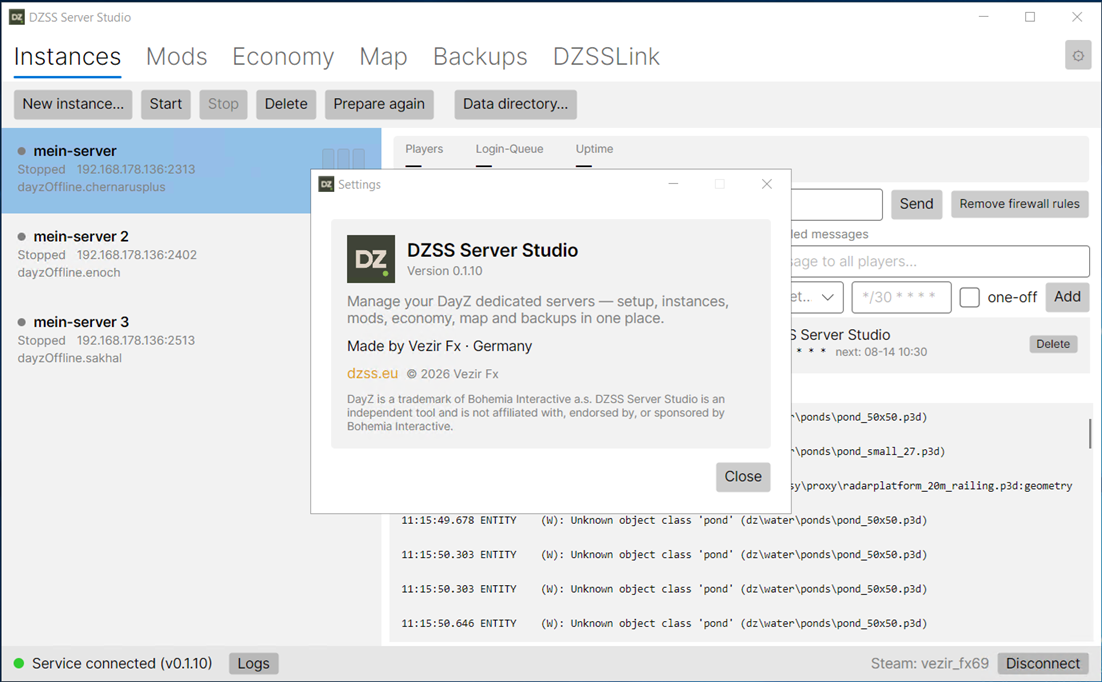The image size is (1102, 682).
Task: Switch to the Mods tab
Action: [176, 56]
